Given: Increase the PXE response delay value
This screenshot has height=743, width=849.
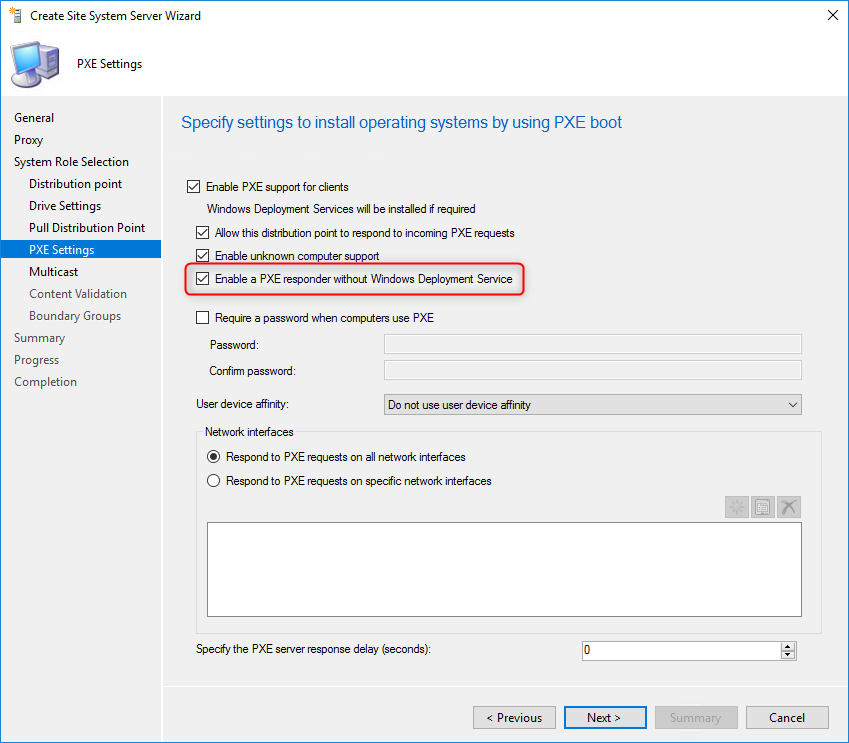Looking at the screenshot, I should [788, 647].
